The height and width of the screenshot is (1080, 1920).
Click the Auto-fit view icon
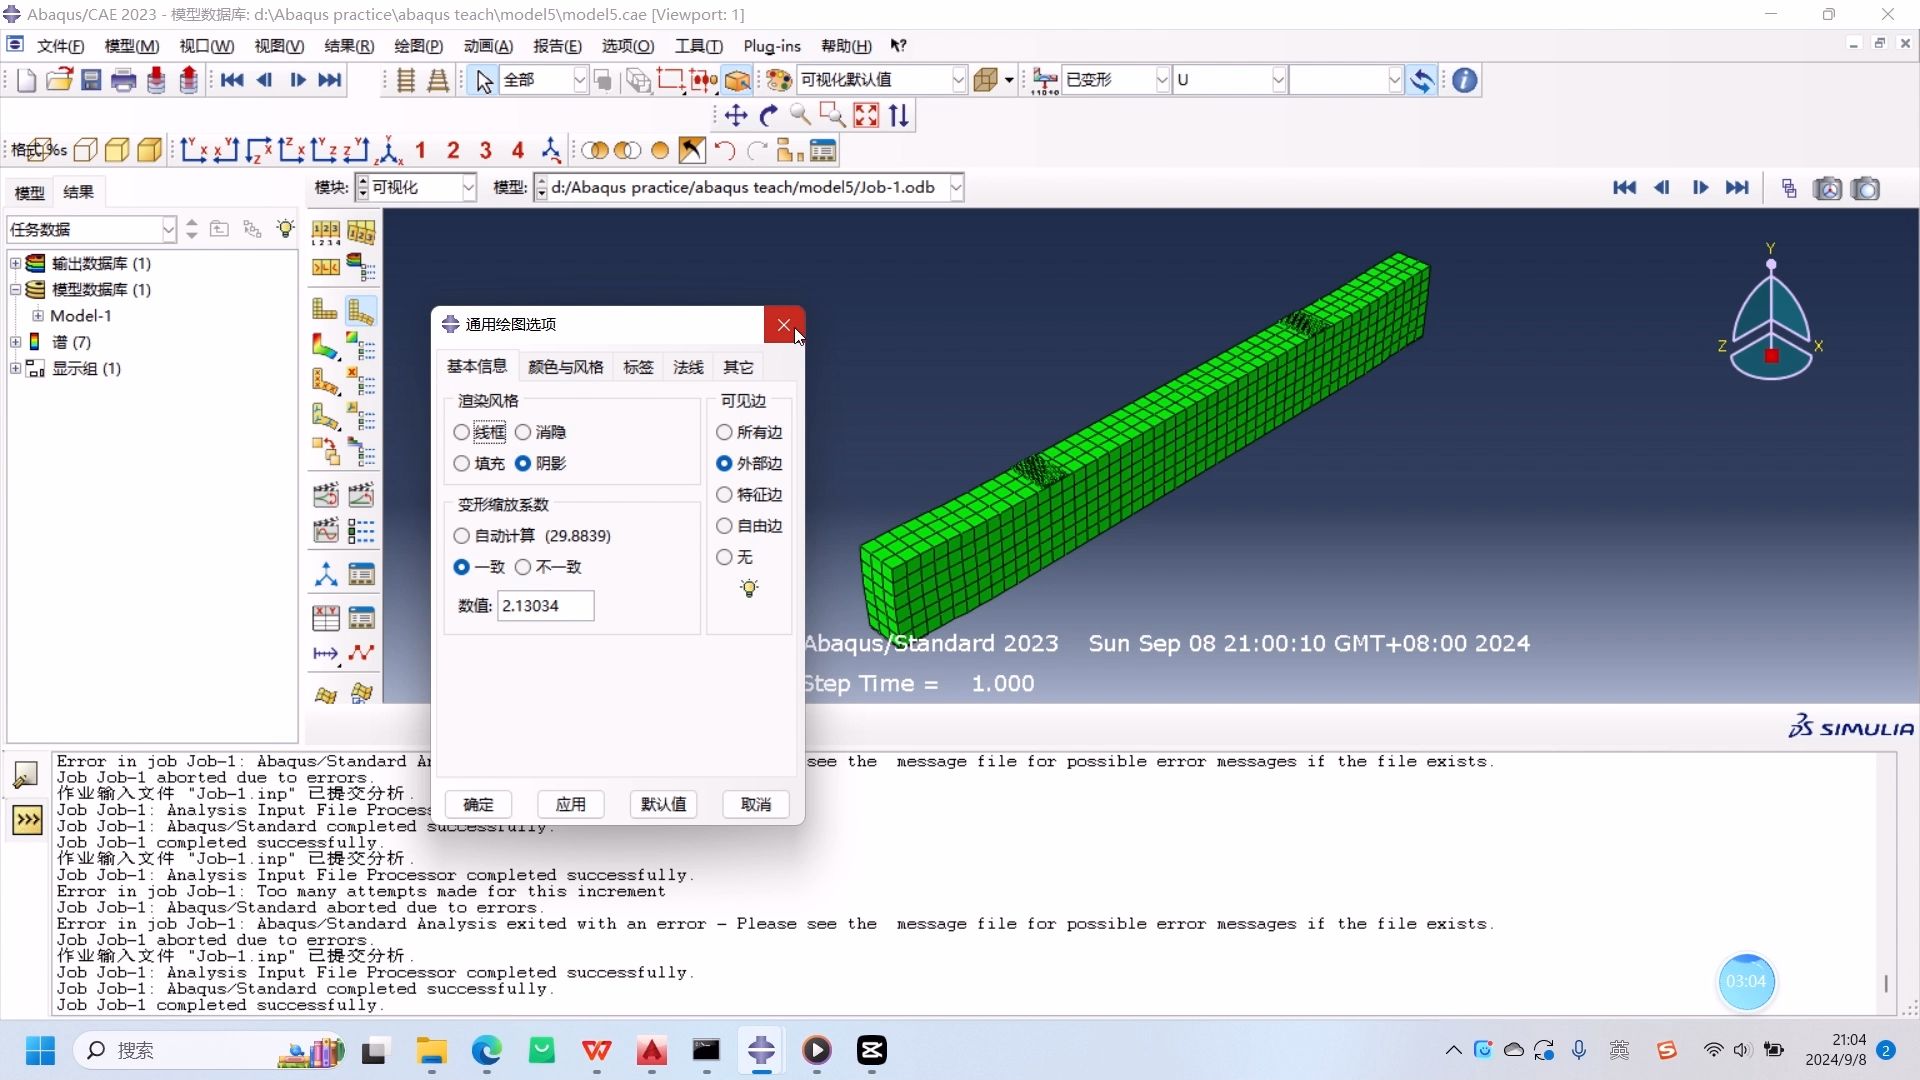[x=866, y=116]
